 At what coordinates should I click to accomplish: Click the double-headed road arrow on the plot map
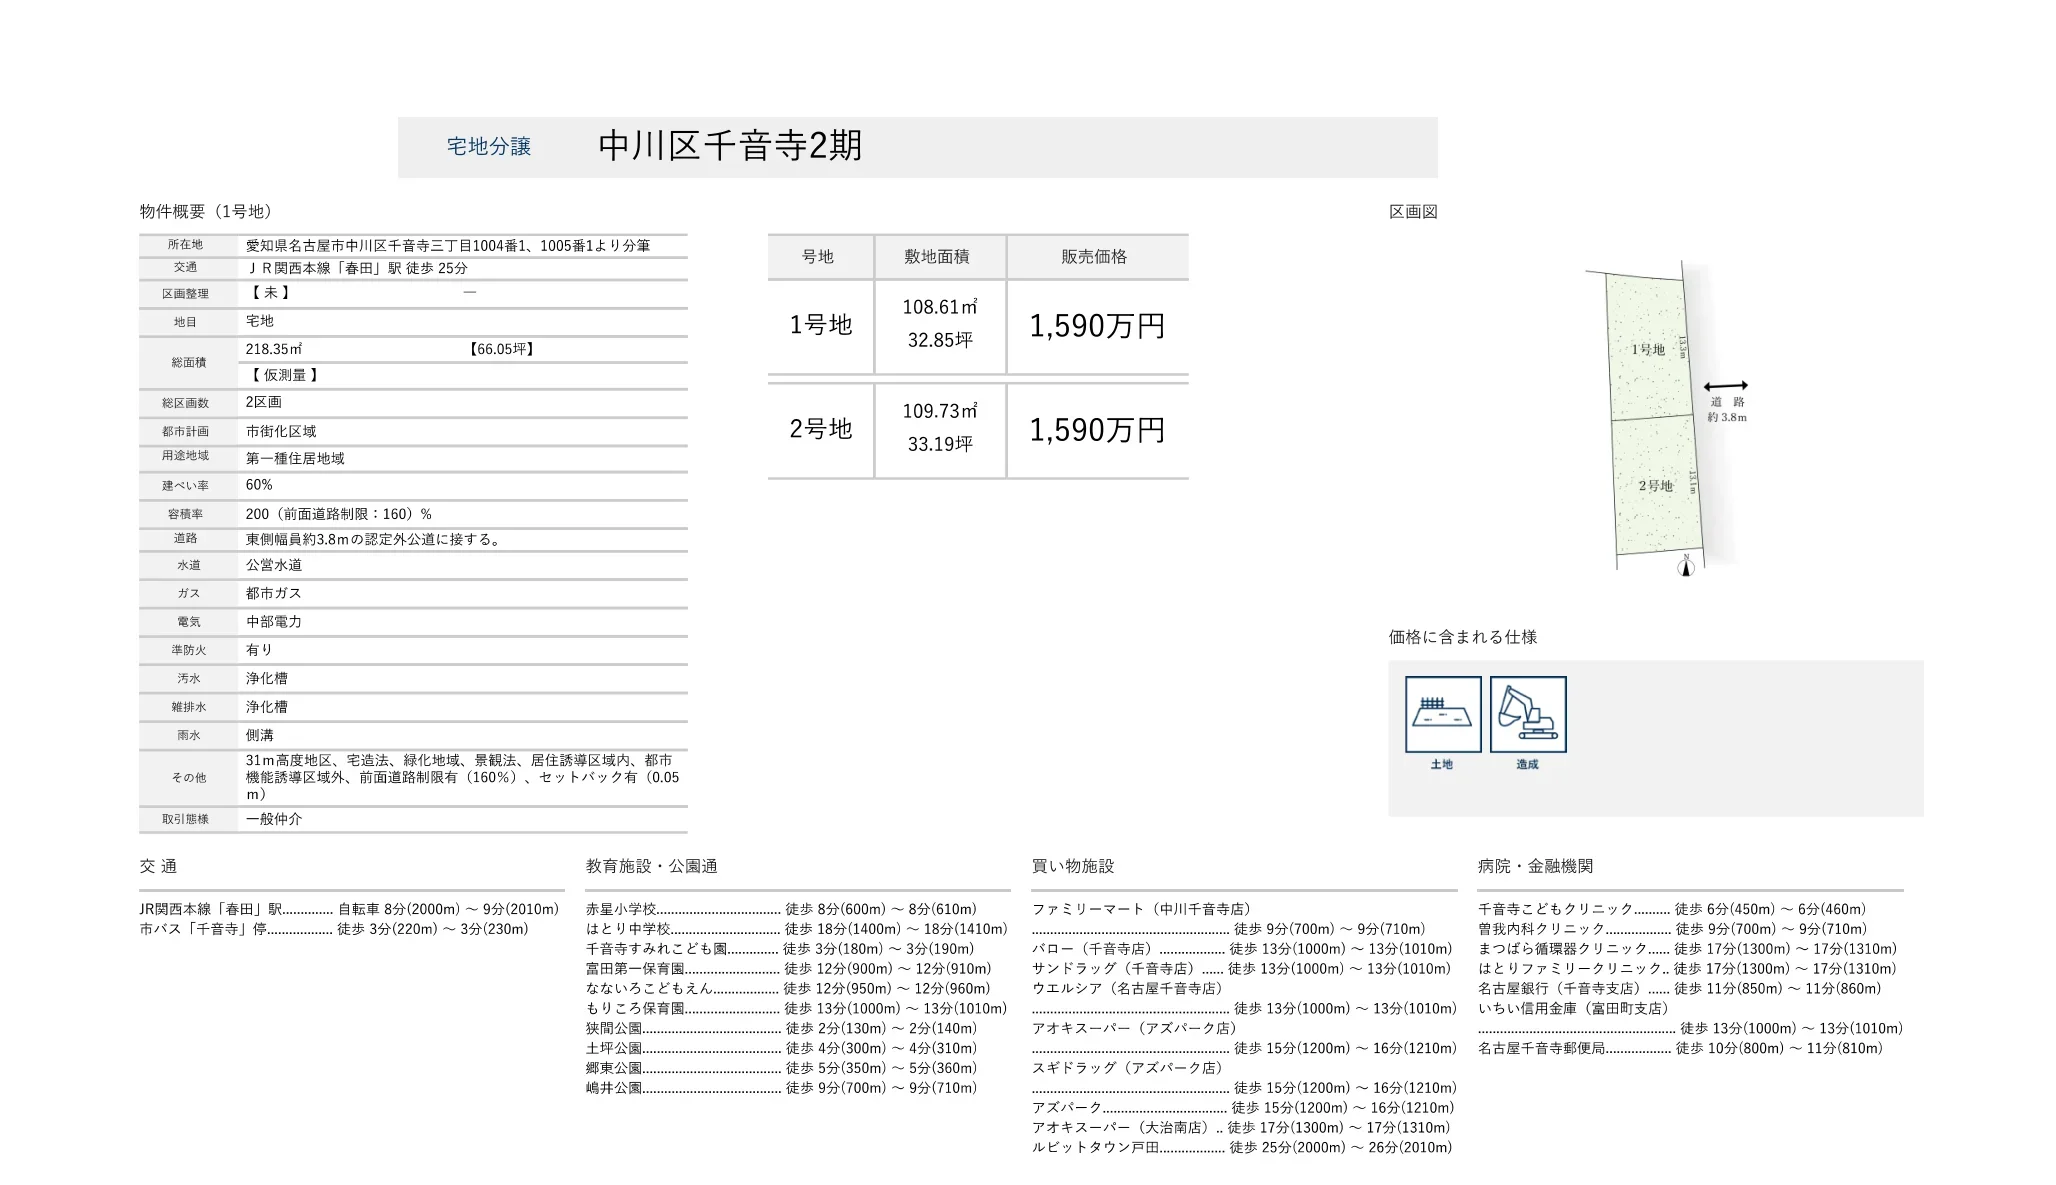(1726, 386)
